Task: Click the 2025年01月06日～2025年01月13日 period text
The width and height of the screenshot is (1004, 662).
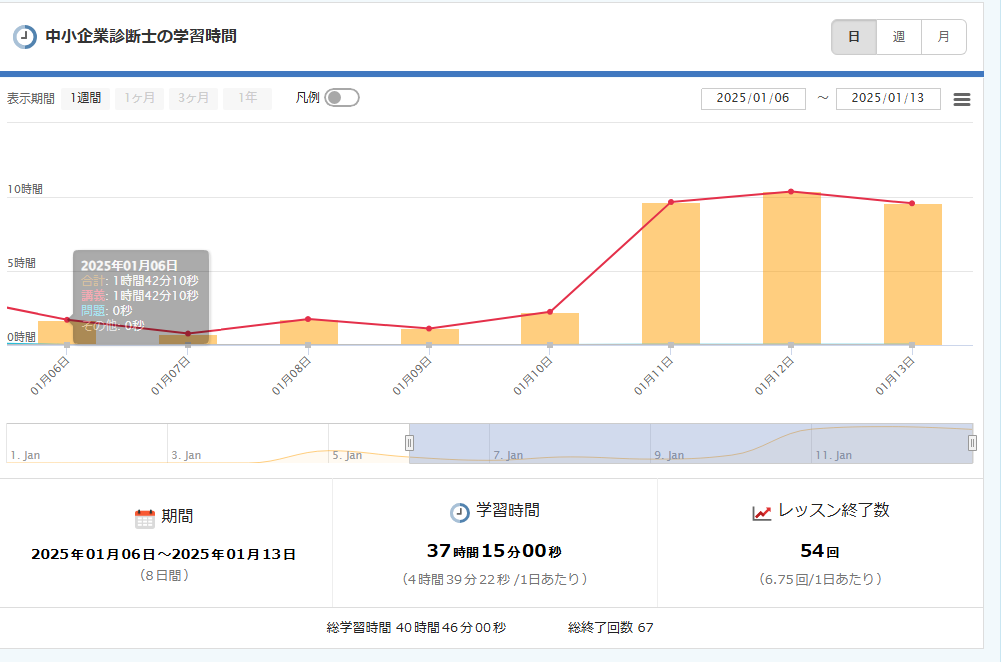Action: coord(164,554)
